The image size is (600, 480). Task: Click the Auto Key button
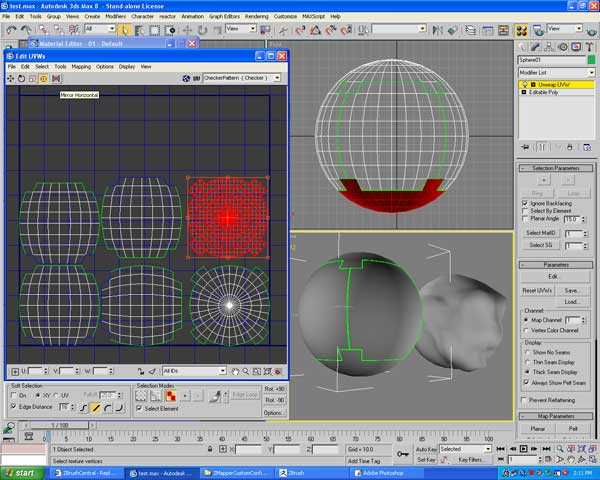click(426, 449)
